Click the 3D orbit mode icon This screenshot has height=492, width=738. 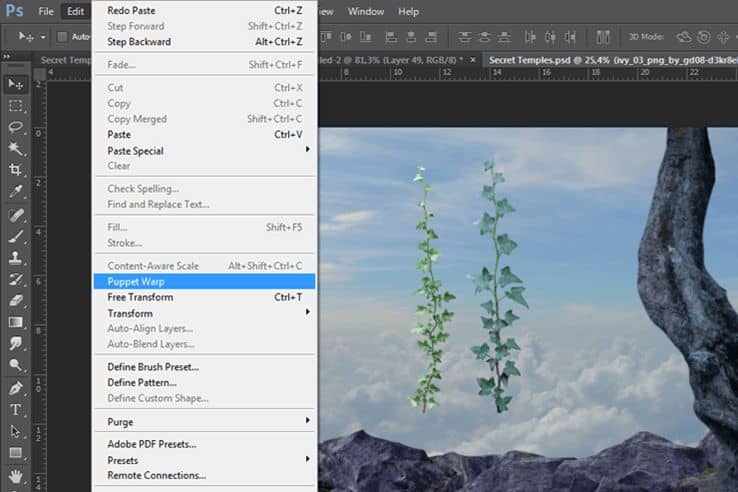point(685,37)
